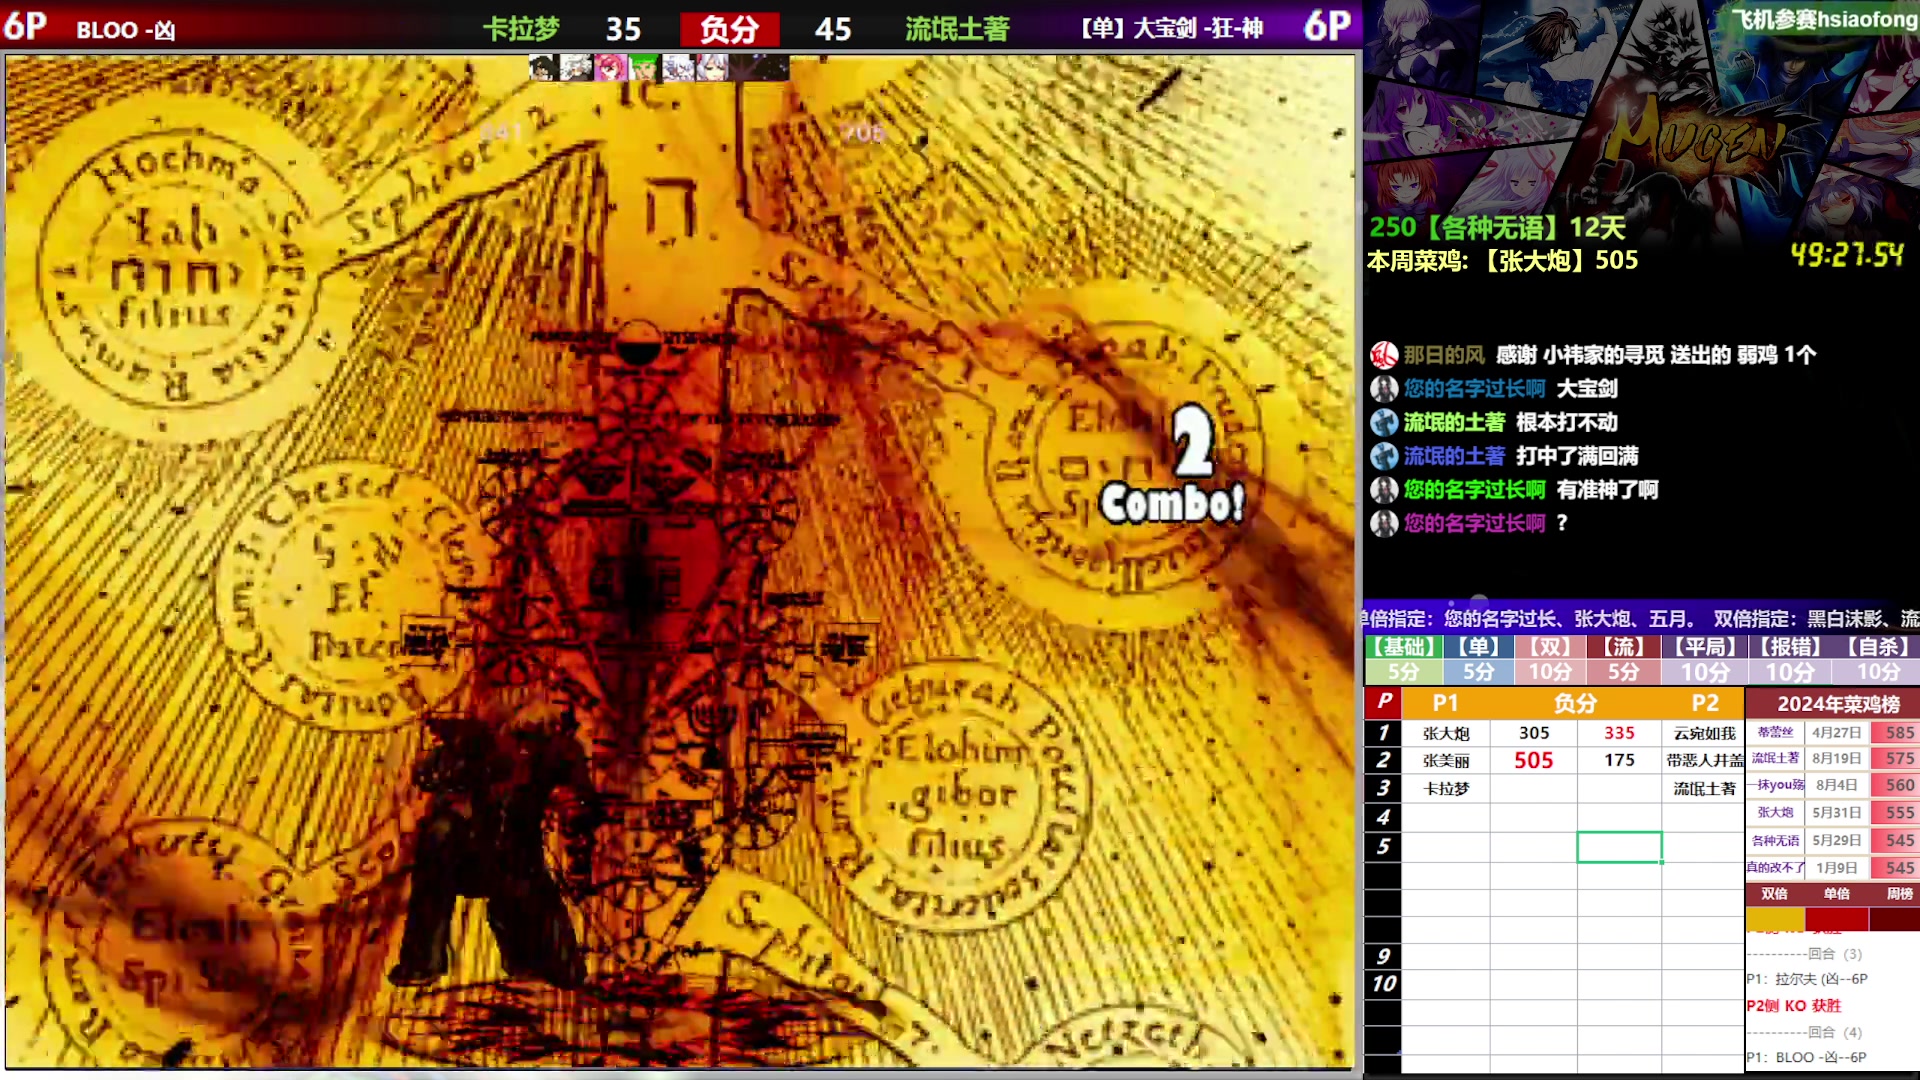Click the 流氓土著 cell in P2 row 3

point(1704,789)
